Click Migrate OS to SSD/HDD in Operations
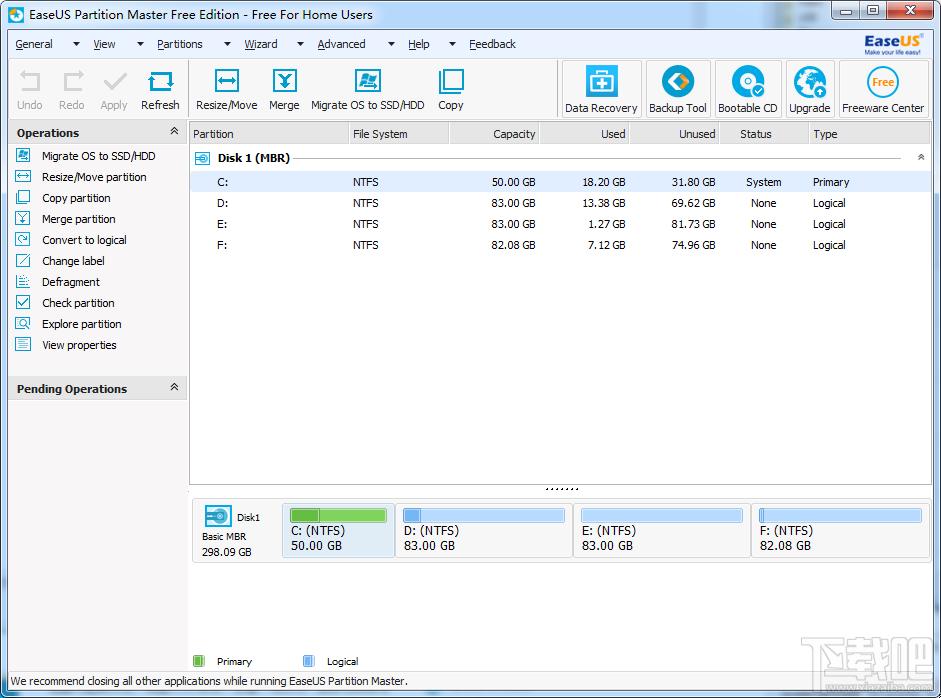 point(98,156)
